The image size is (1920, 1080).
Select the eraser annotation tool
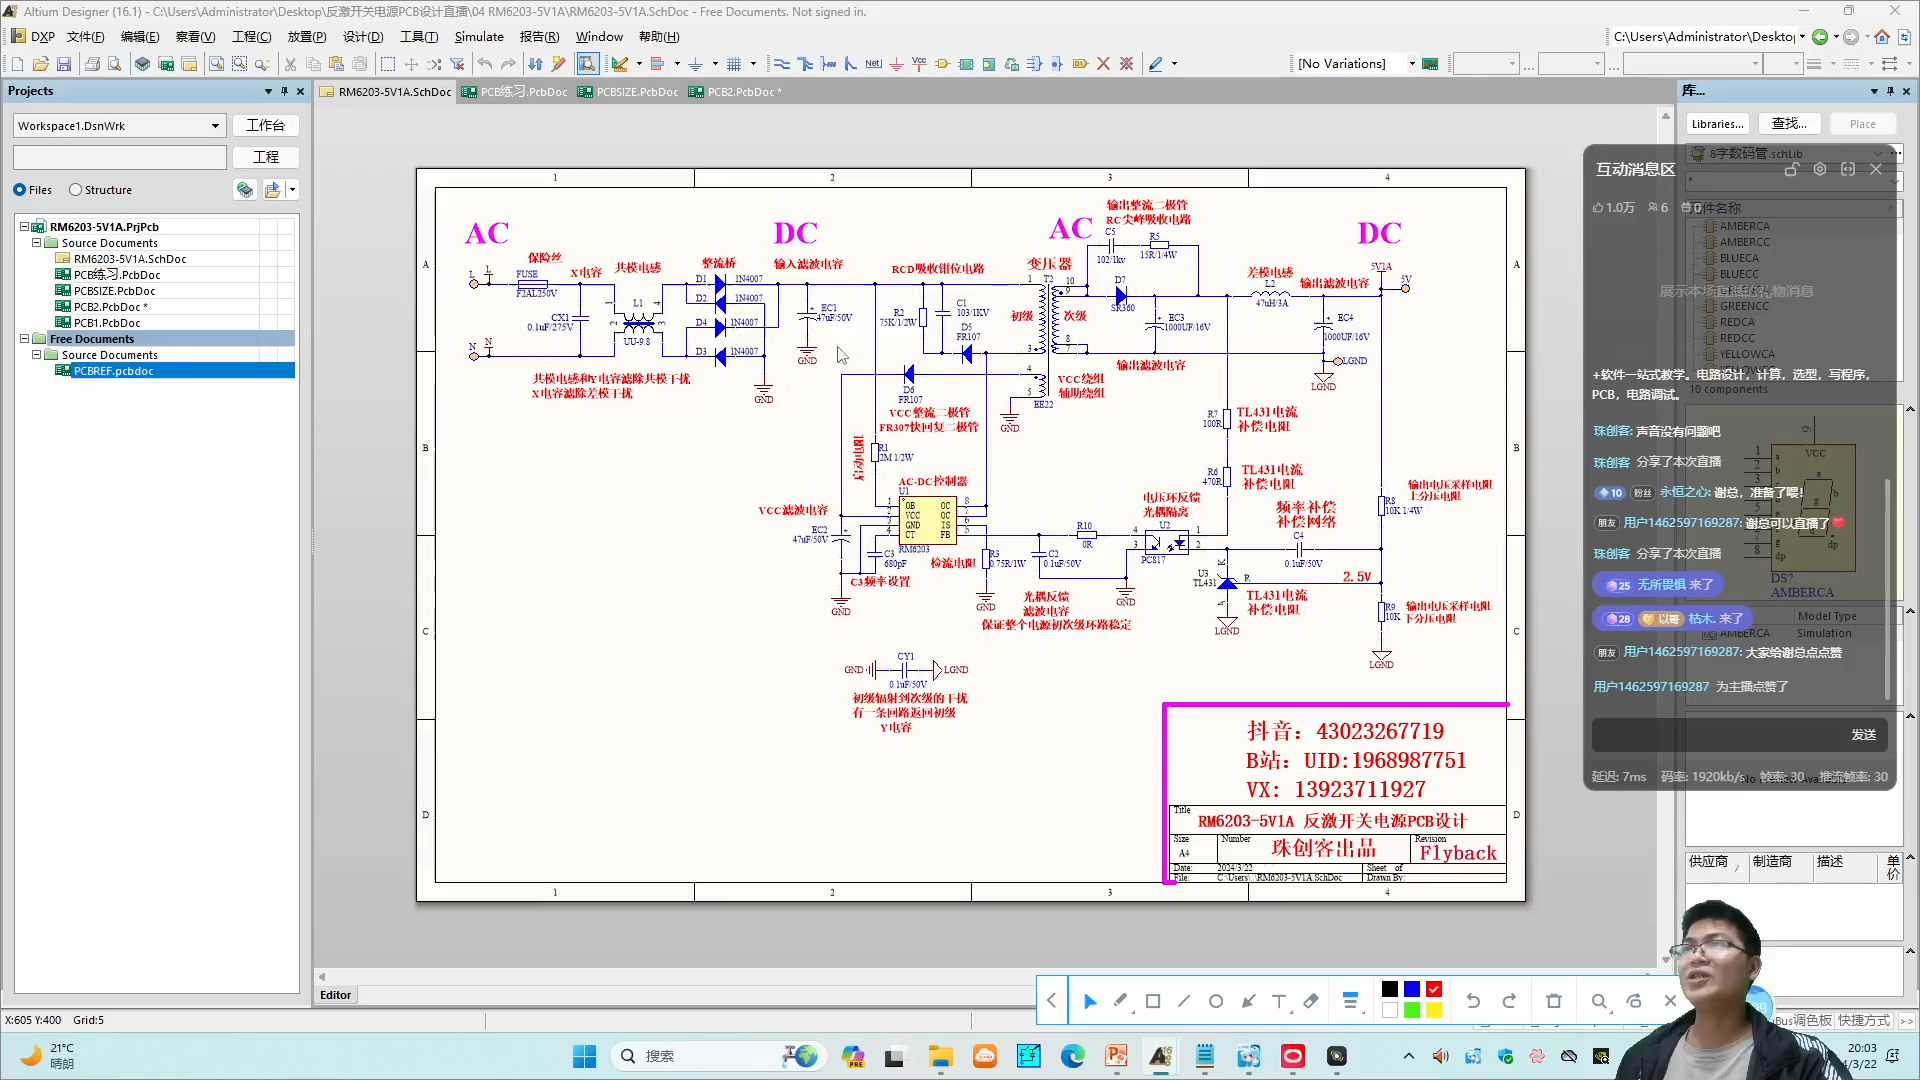(1311, 1001)
